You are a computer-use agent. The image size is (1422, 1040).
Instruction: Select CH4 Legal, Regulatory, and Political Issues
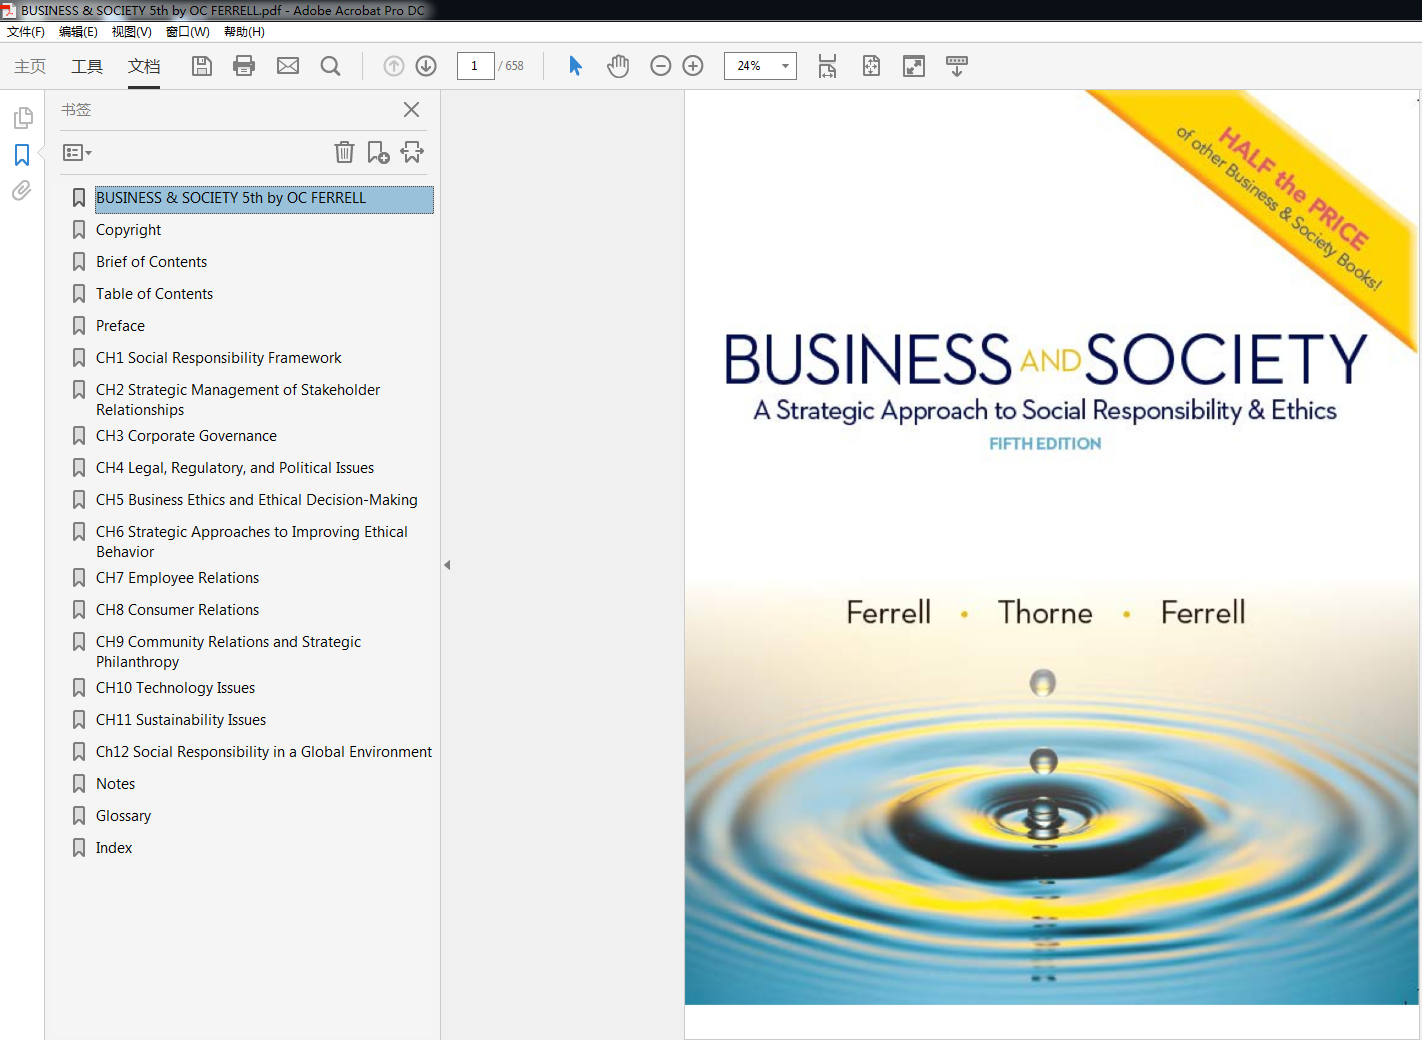coord(235,468)
